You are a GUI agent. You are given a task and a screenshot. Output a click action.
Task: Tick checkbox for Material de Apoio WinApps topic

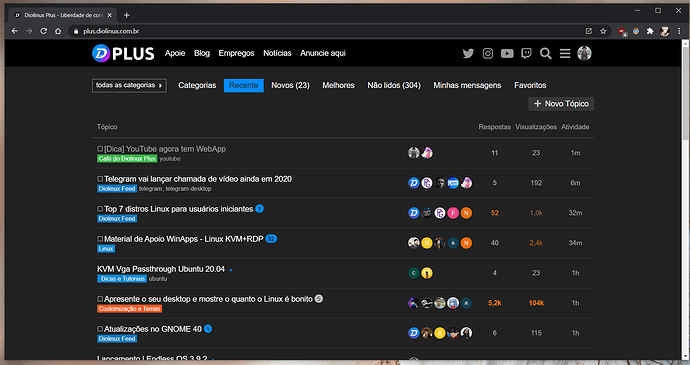[100, 239]
